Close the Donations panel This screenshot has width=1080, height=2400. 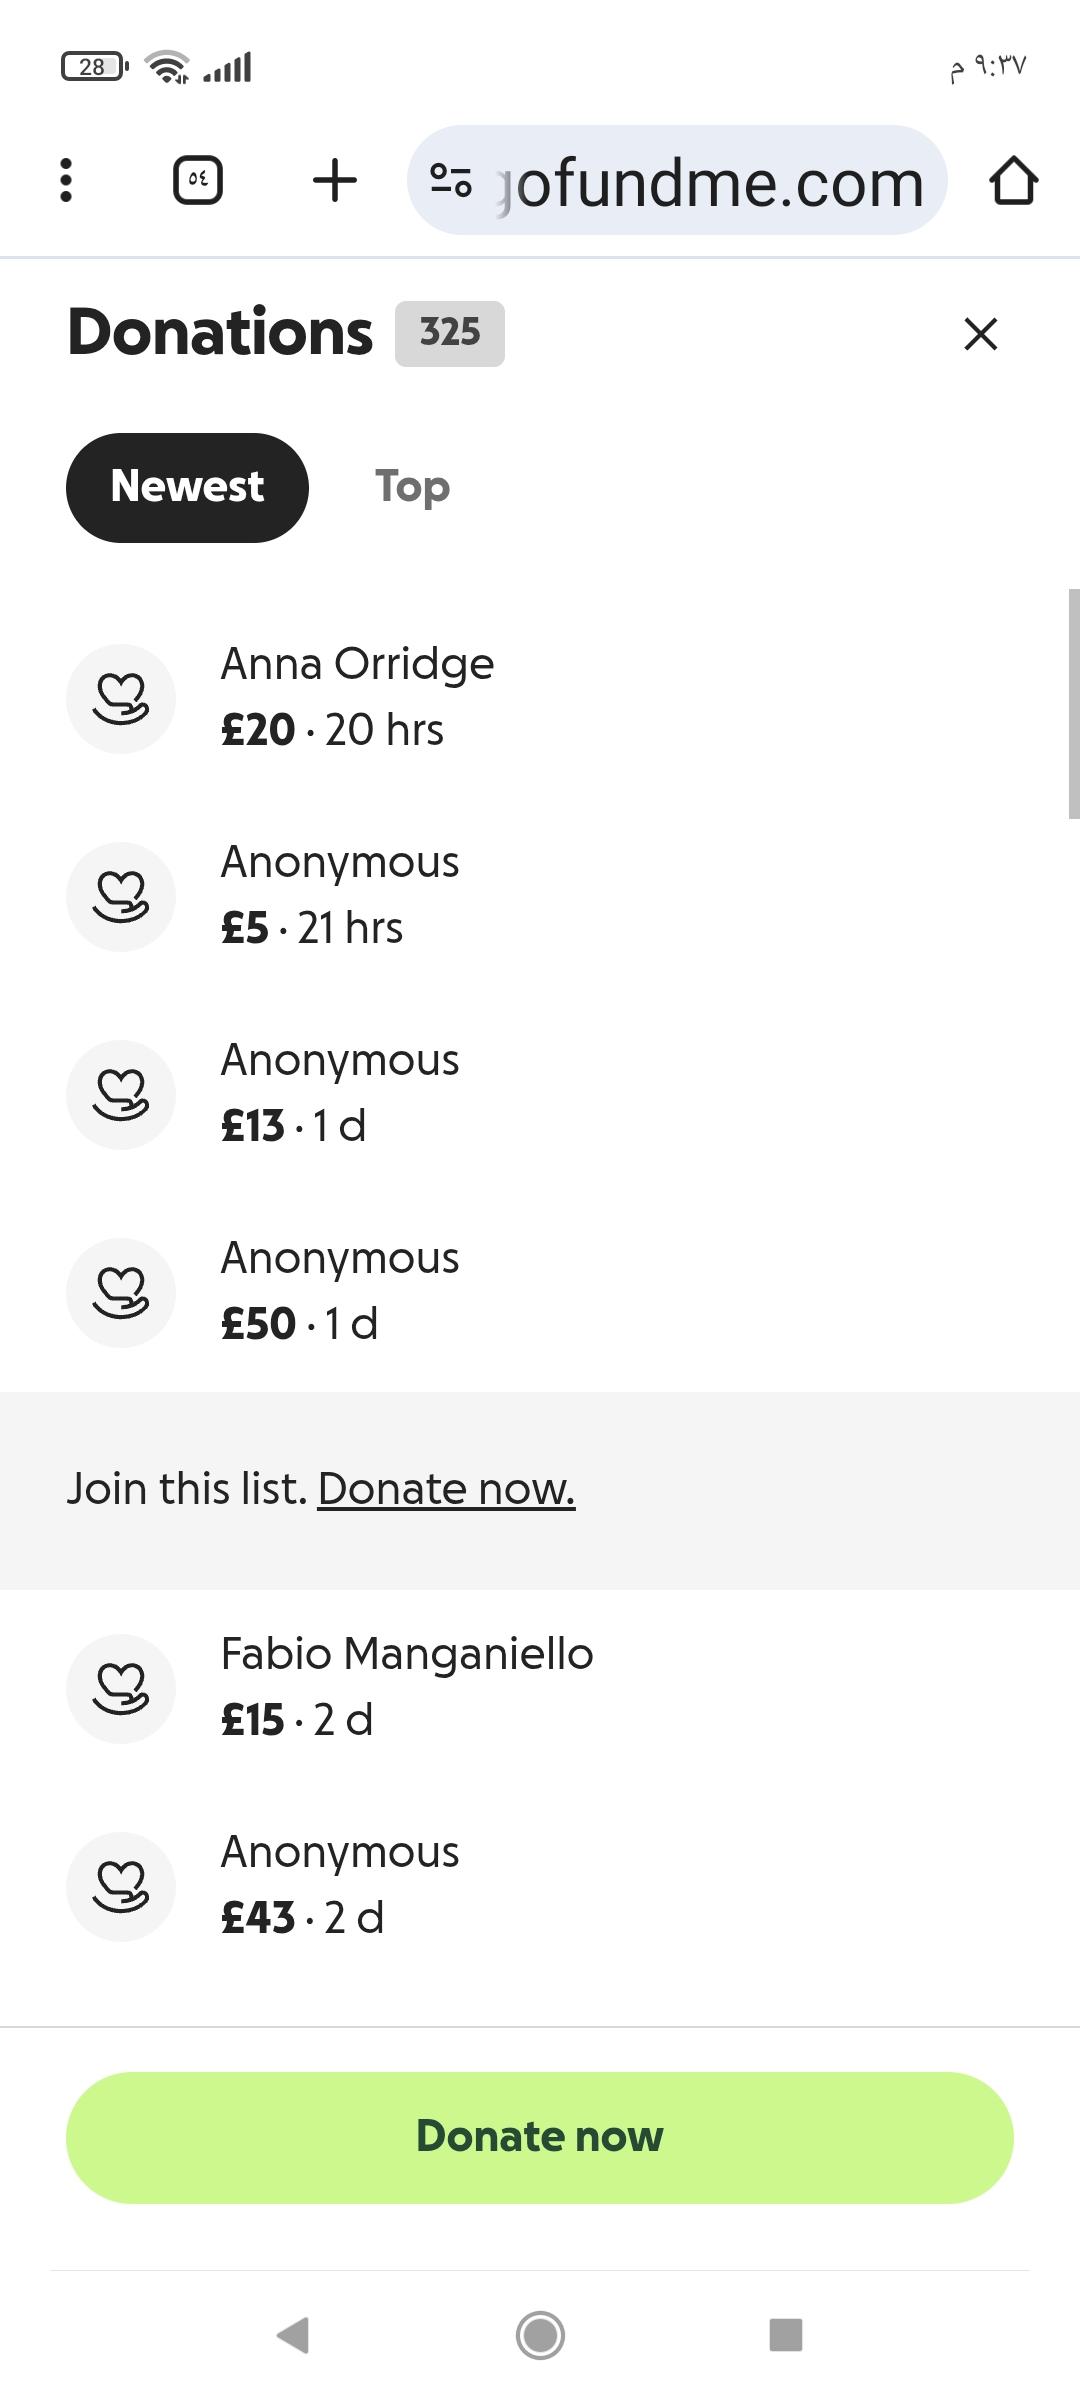click(x=980, y=334)
